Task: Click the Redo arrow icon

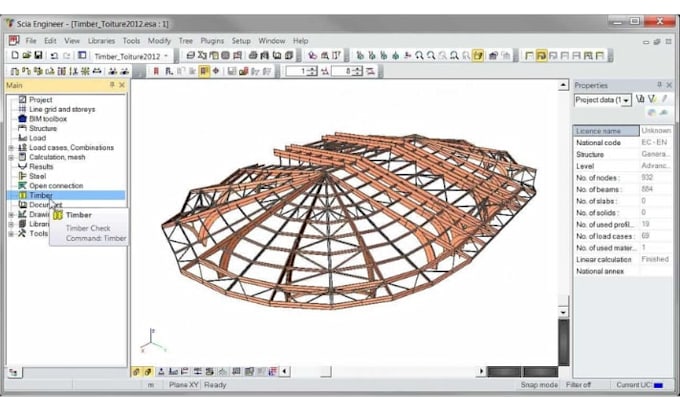Action: [66, 56]
